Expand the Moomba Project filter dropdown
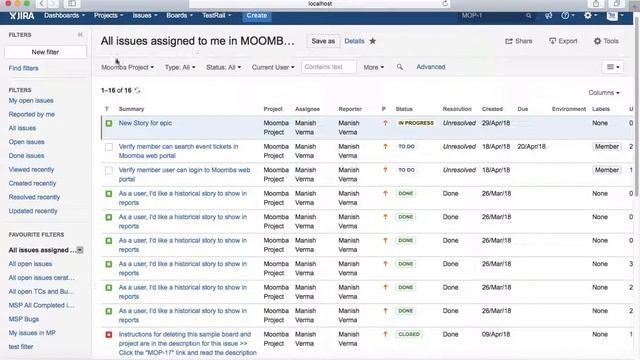This screenshot has width=640, height=360. coord(127,67)
